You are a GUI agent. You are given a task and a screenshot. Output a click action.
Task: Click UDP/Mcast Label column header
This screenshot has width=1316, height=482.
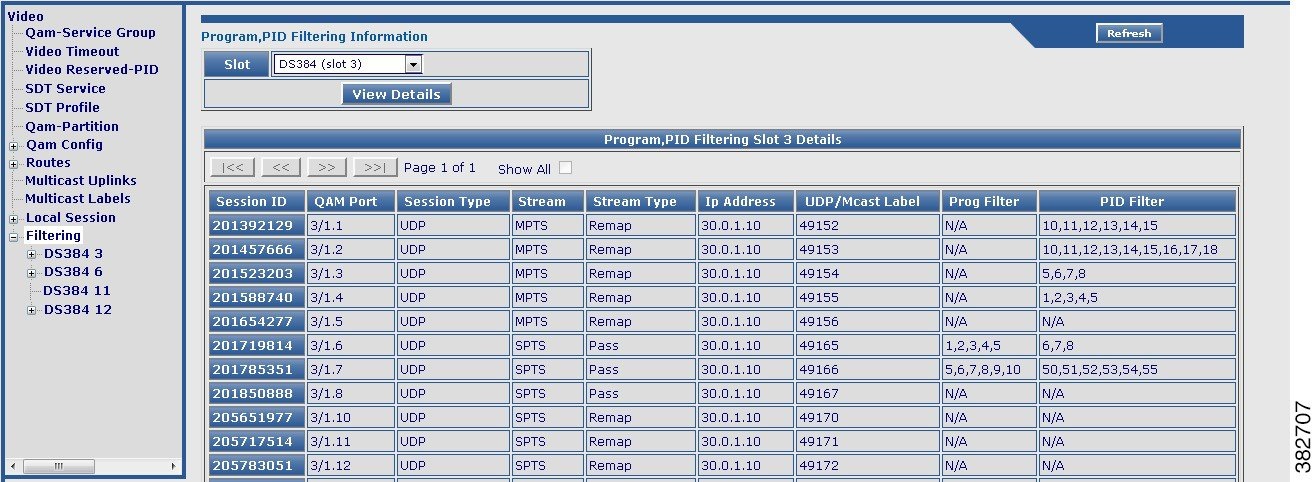[x=868, y=201]
